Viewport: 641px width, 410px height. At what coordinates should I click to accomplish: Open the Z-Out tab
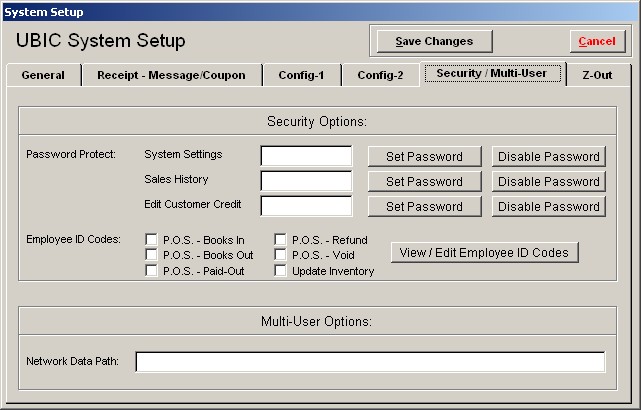click(x=598, y=75)
